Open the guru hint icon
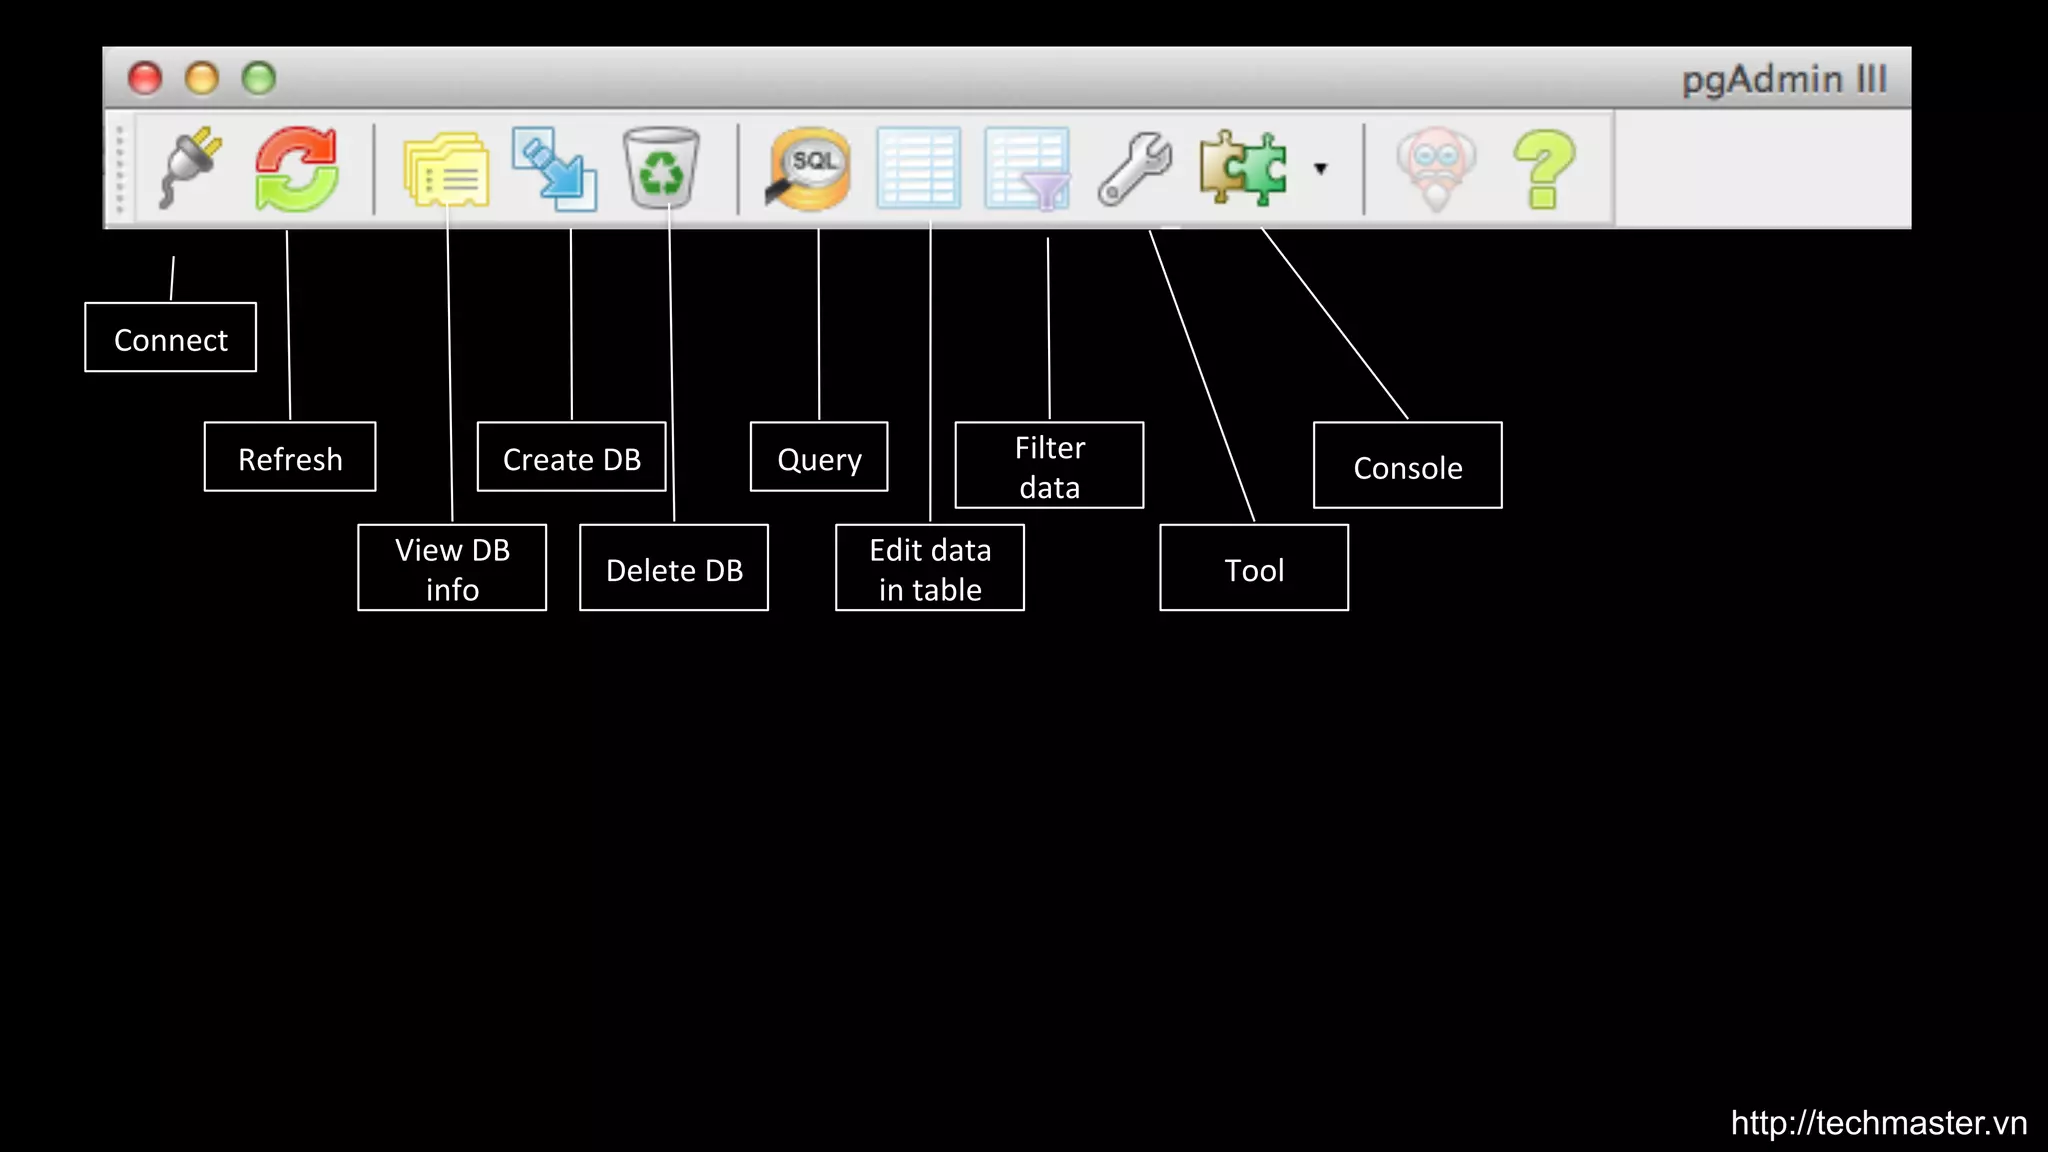2048x1152 pixels. click(x=1436, y=168)
